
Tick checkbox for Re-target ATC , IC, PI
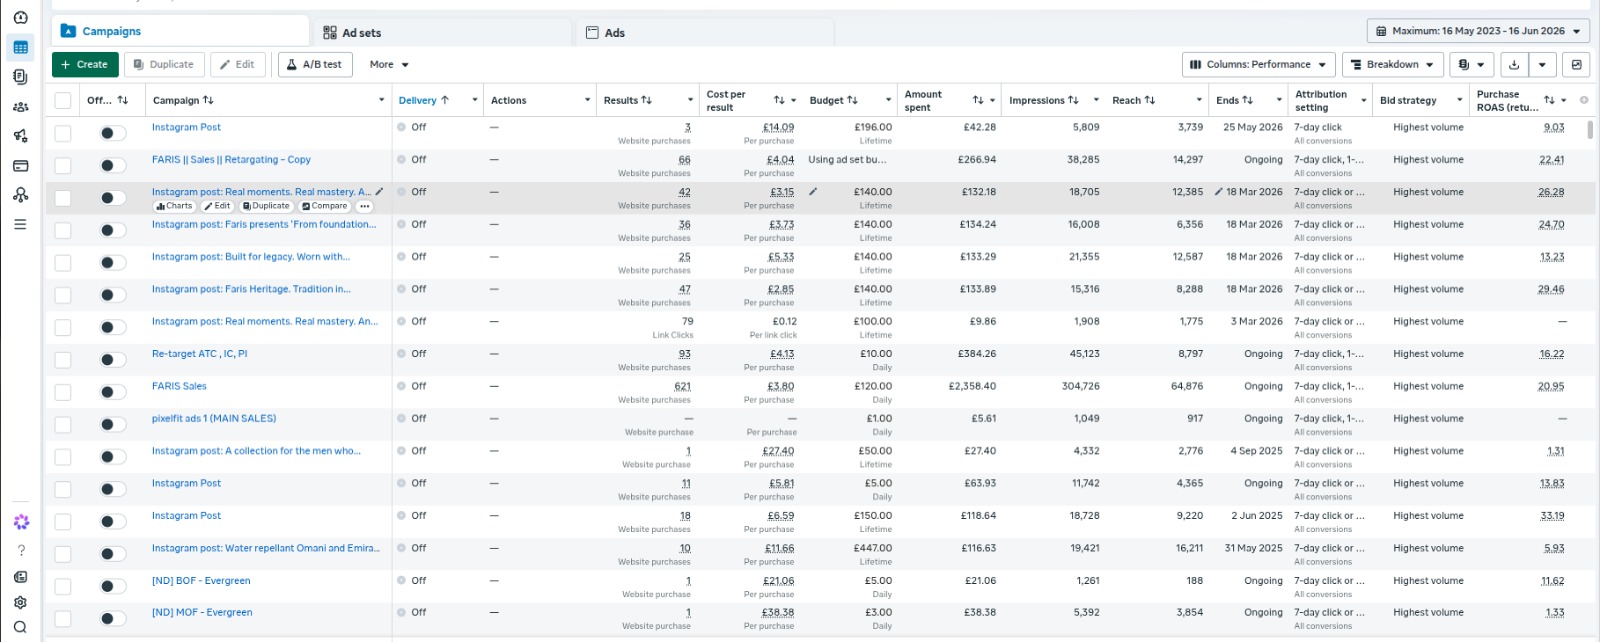(63, 359)
